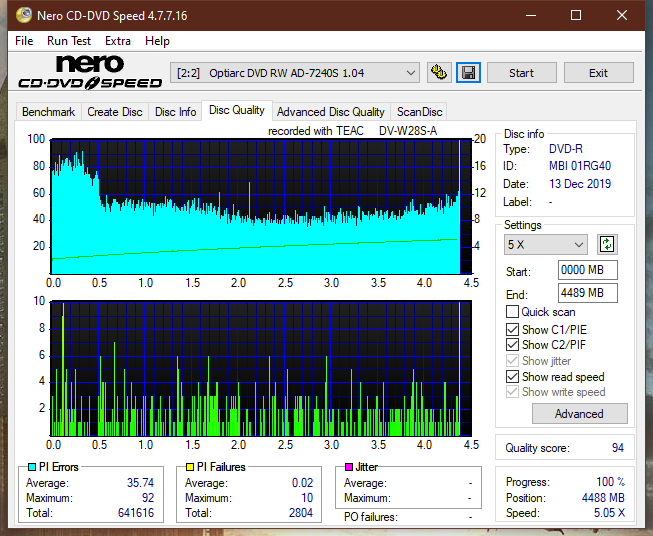Click the Position value 4488 MB
The image size is (653, 536).
(x=603, y=498)
